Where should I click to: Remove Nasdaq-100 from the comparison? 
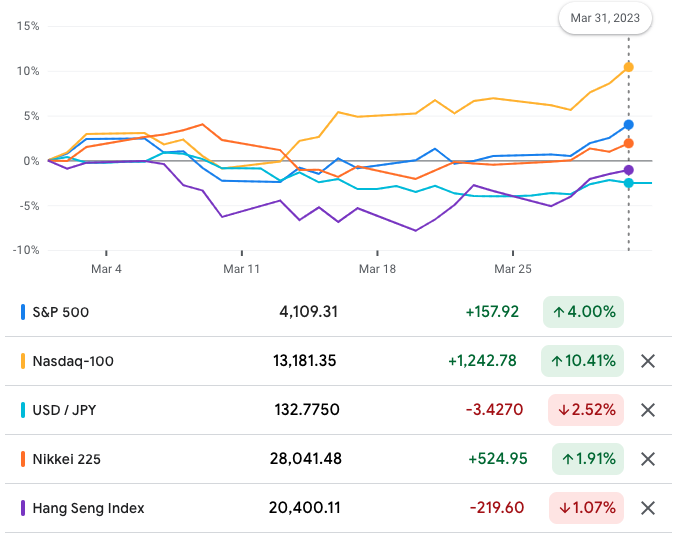(647, 361)
